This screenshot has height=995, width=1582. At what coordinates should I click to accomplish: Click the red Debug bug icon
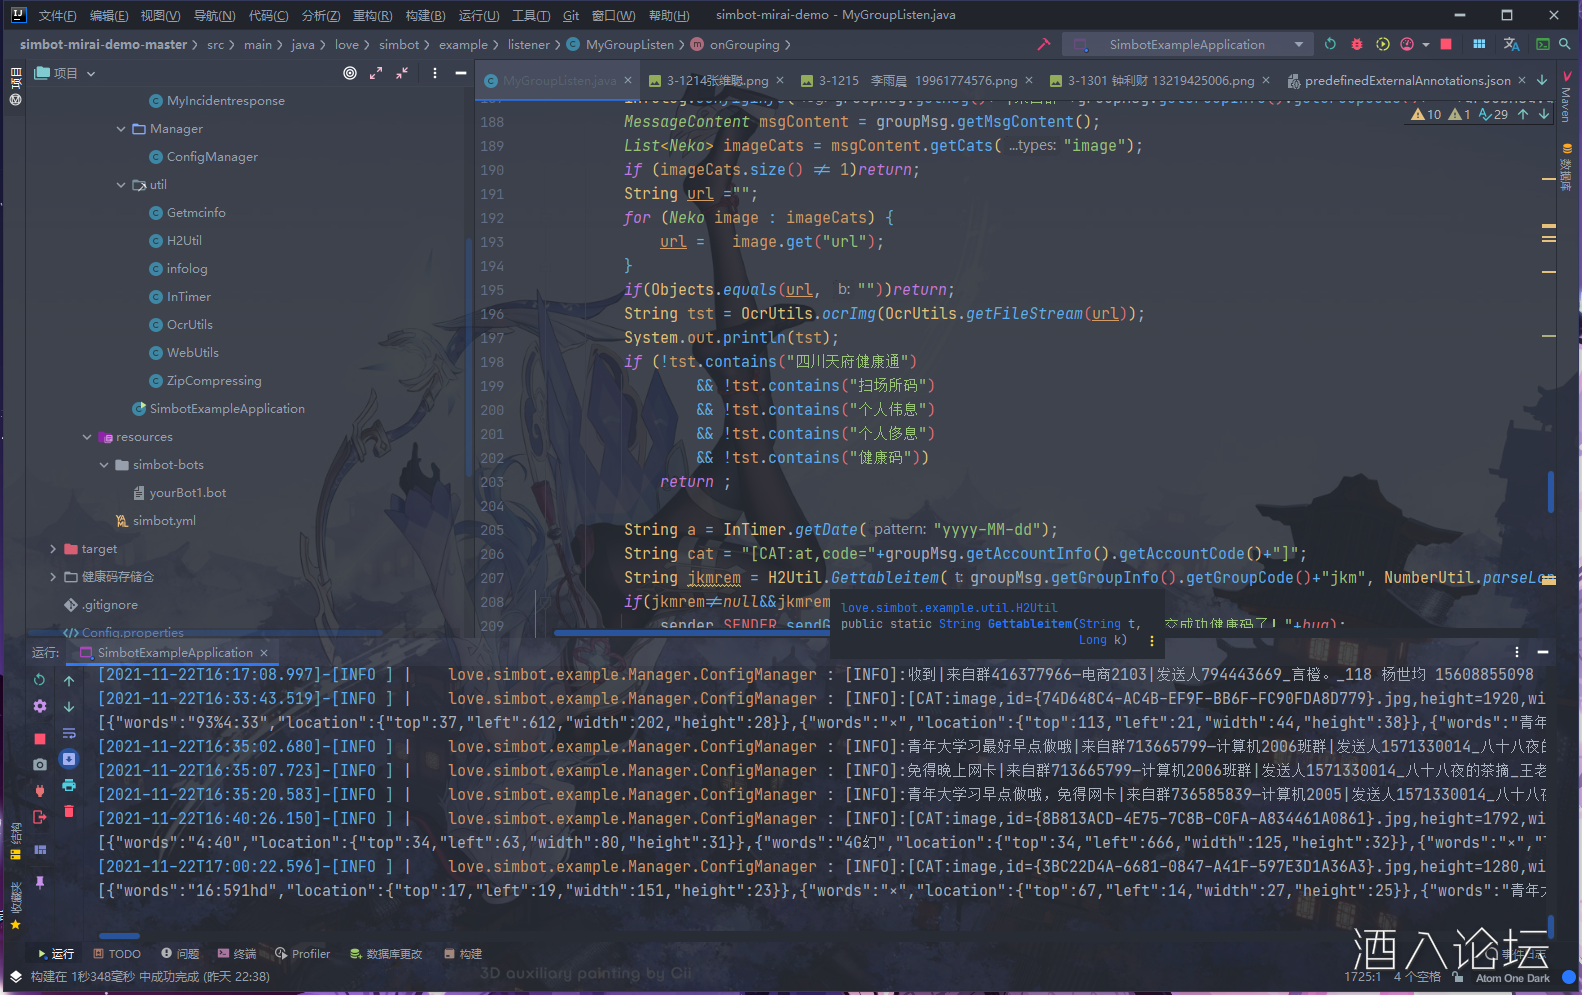coord(1356,44)
